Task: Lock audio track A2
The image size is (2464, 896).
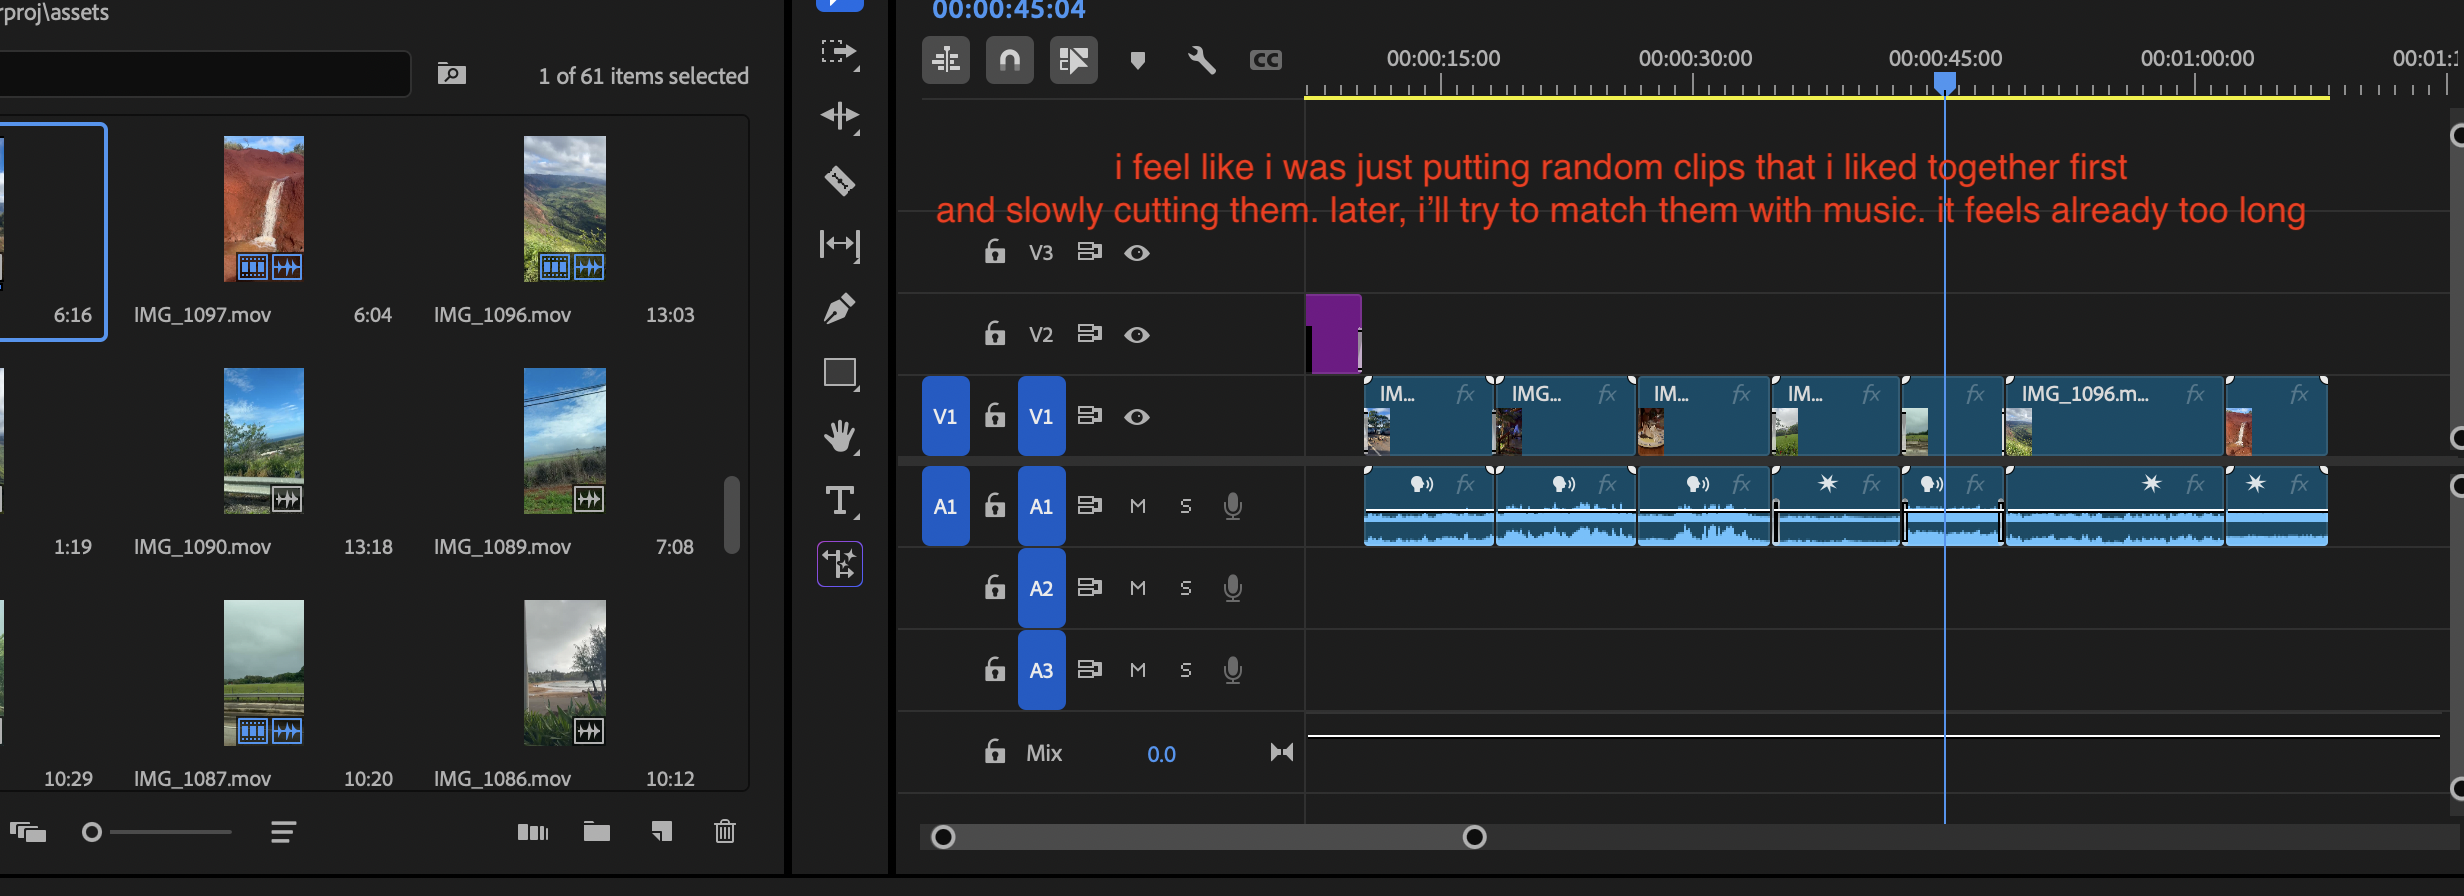Action: tap(994, 587)
